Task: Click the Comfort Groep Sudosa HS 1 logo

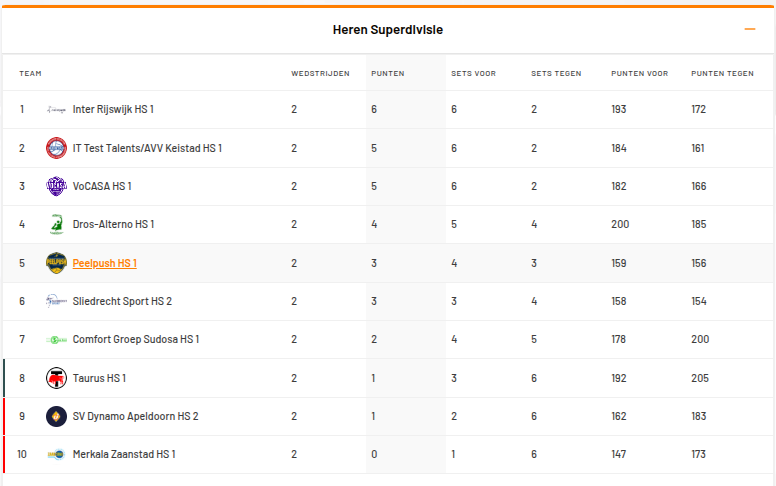Action: pos(56,340)
